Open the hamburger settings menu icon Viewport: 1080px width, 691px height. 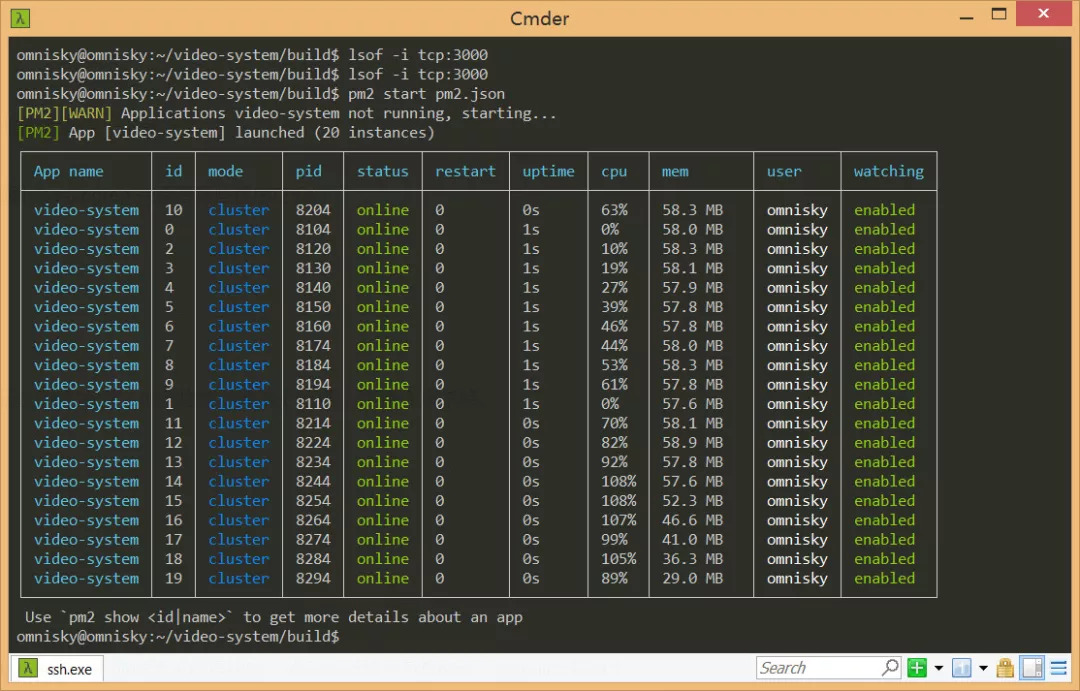(x=1060, y=668)
